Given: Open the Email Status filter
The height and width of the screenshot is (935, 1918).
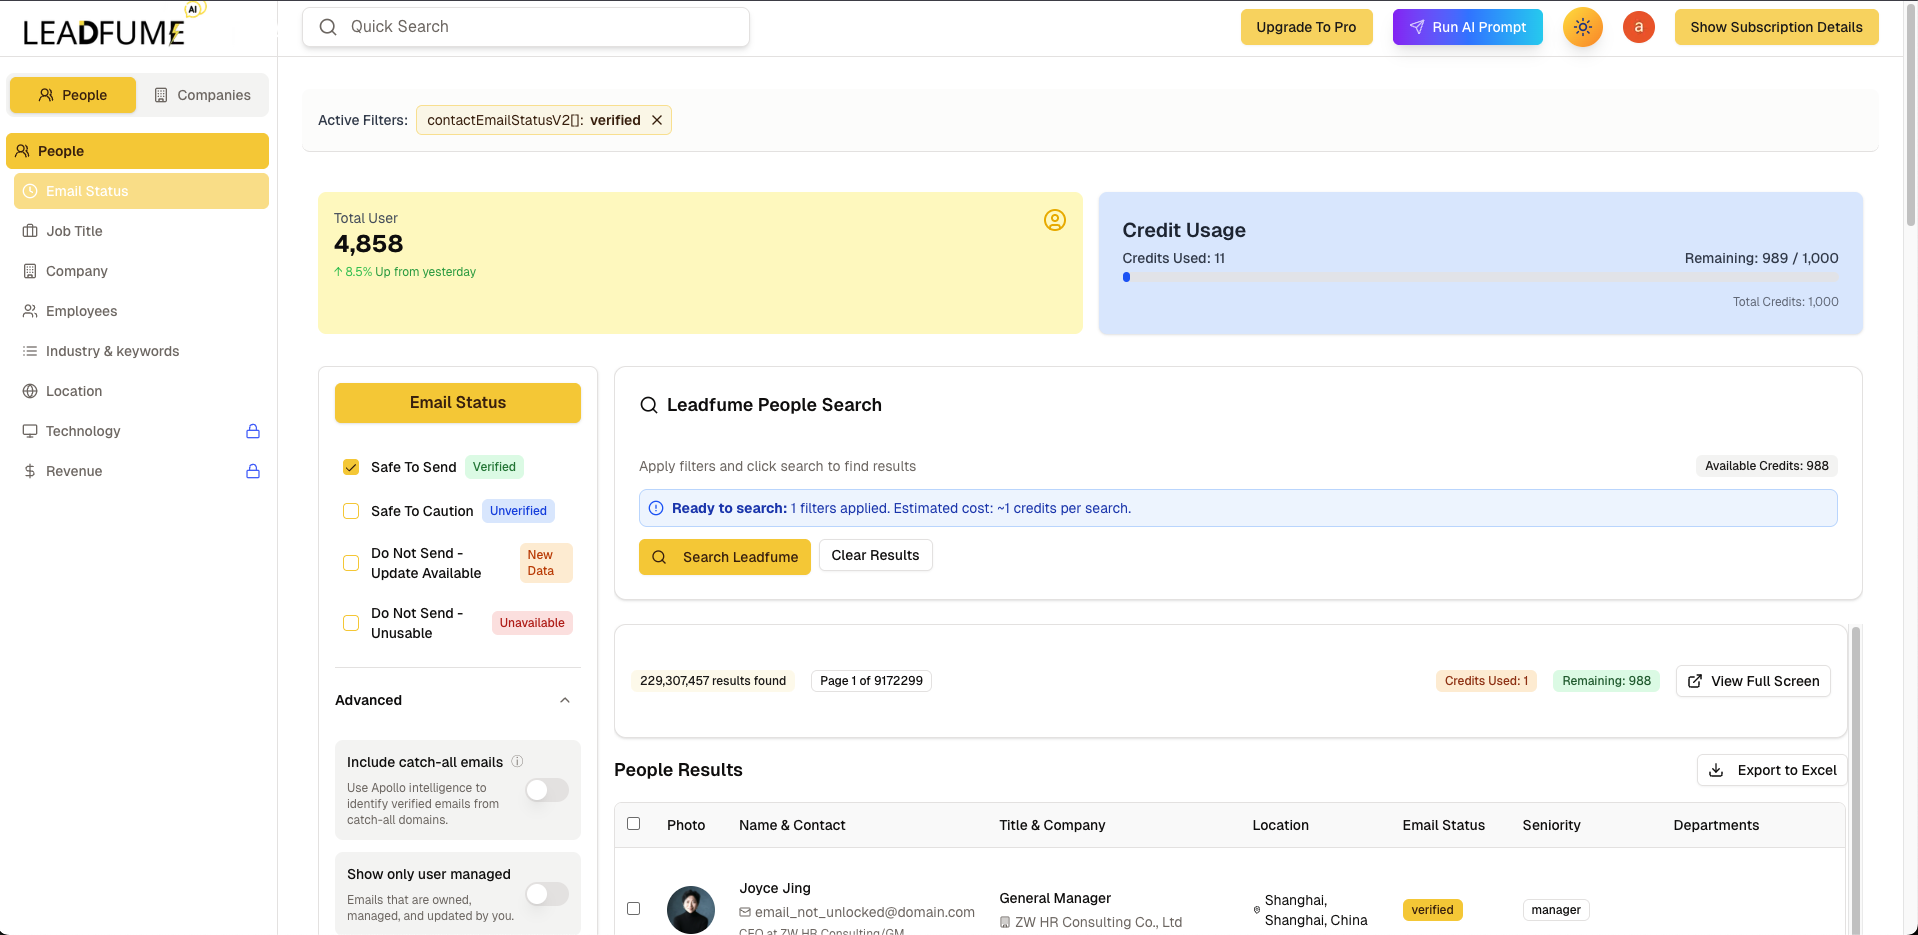Looking at the screenshot, I should (x=141, y=191).
